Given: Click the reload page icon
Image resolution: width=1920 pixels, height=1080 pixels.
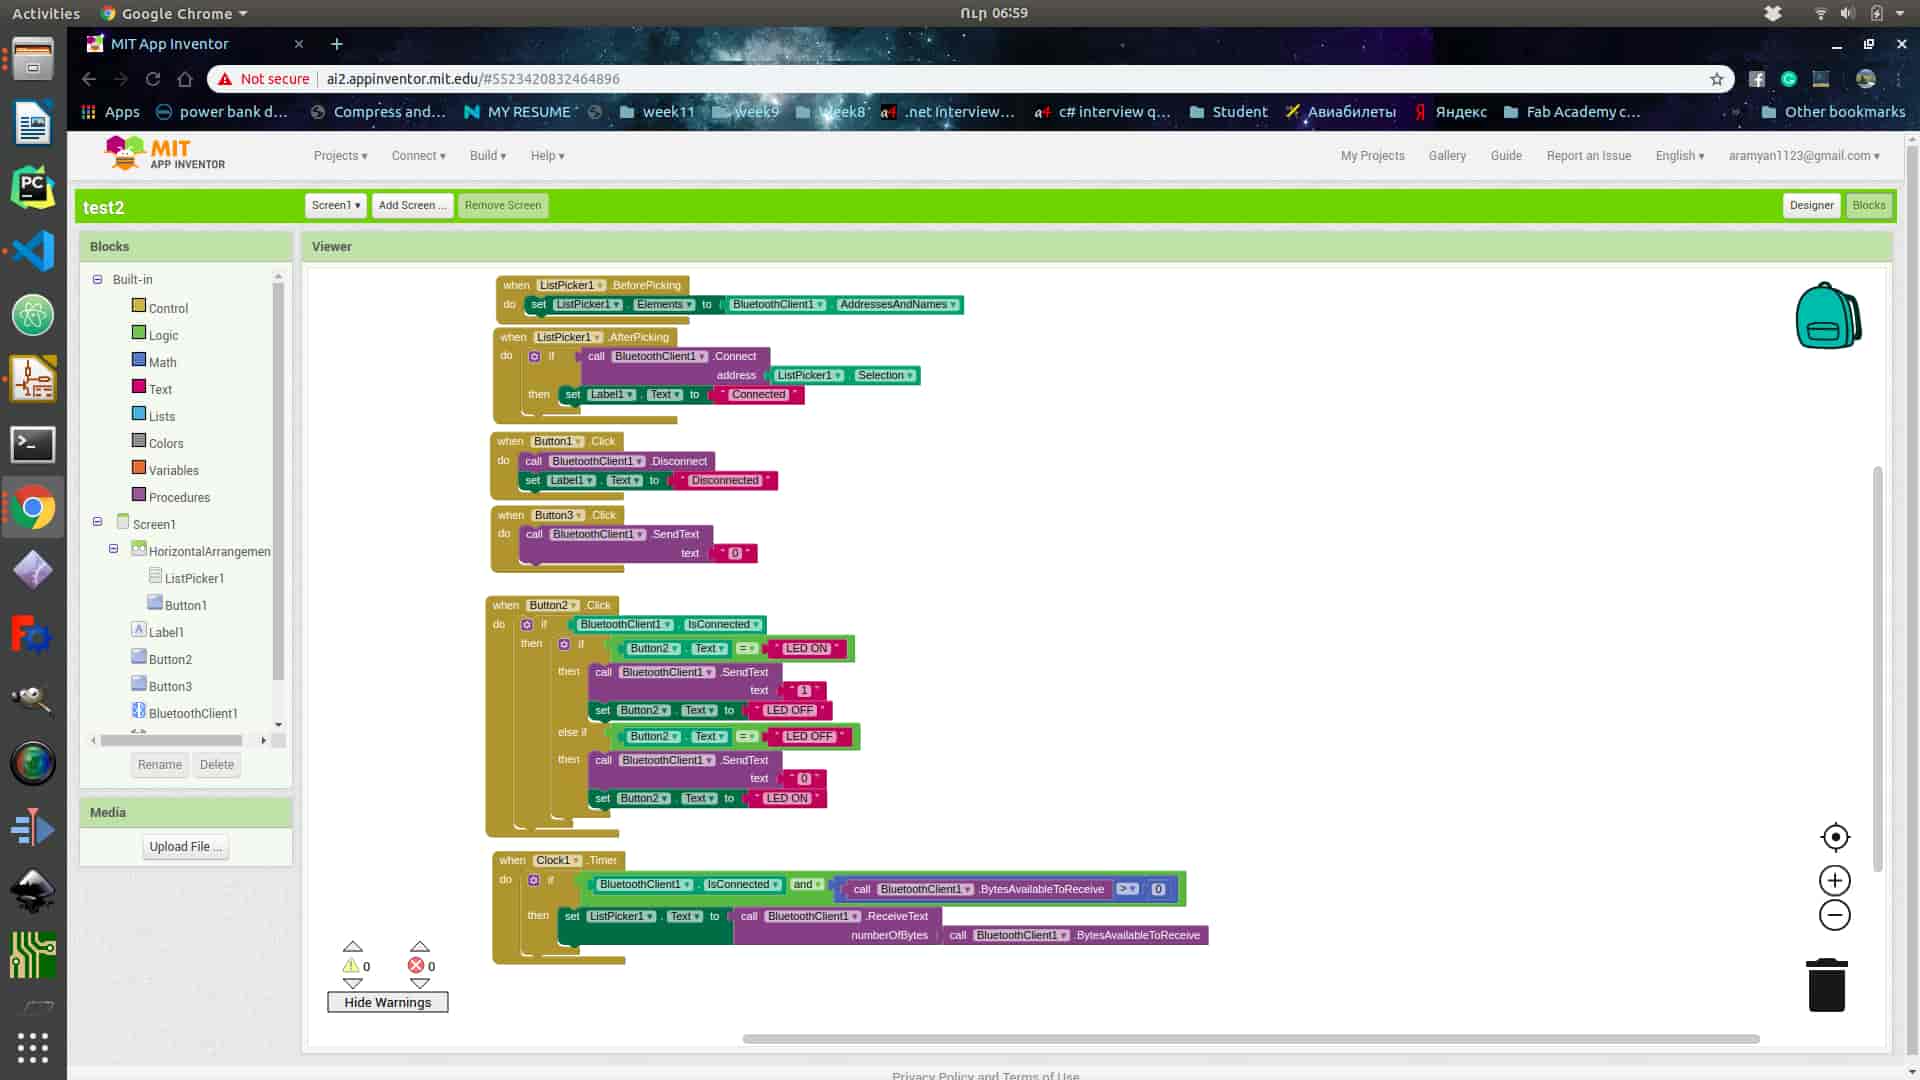Looking at the screenshot, I should 153,79.
